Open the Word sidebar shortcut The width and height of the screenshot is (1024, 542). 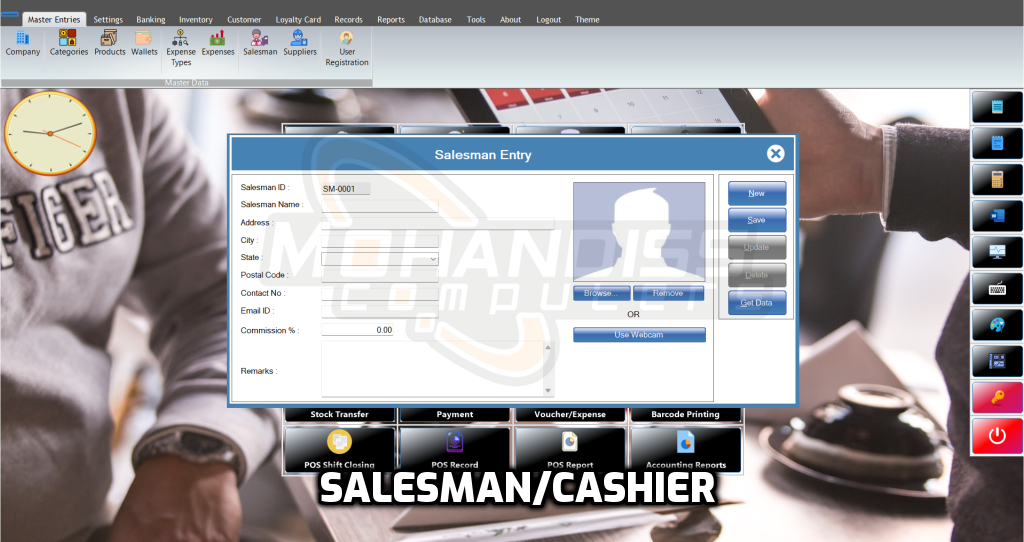997,215
